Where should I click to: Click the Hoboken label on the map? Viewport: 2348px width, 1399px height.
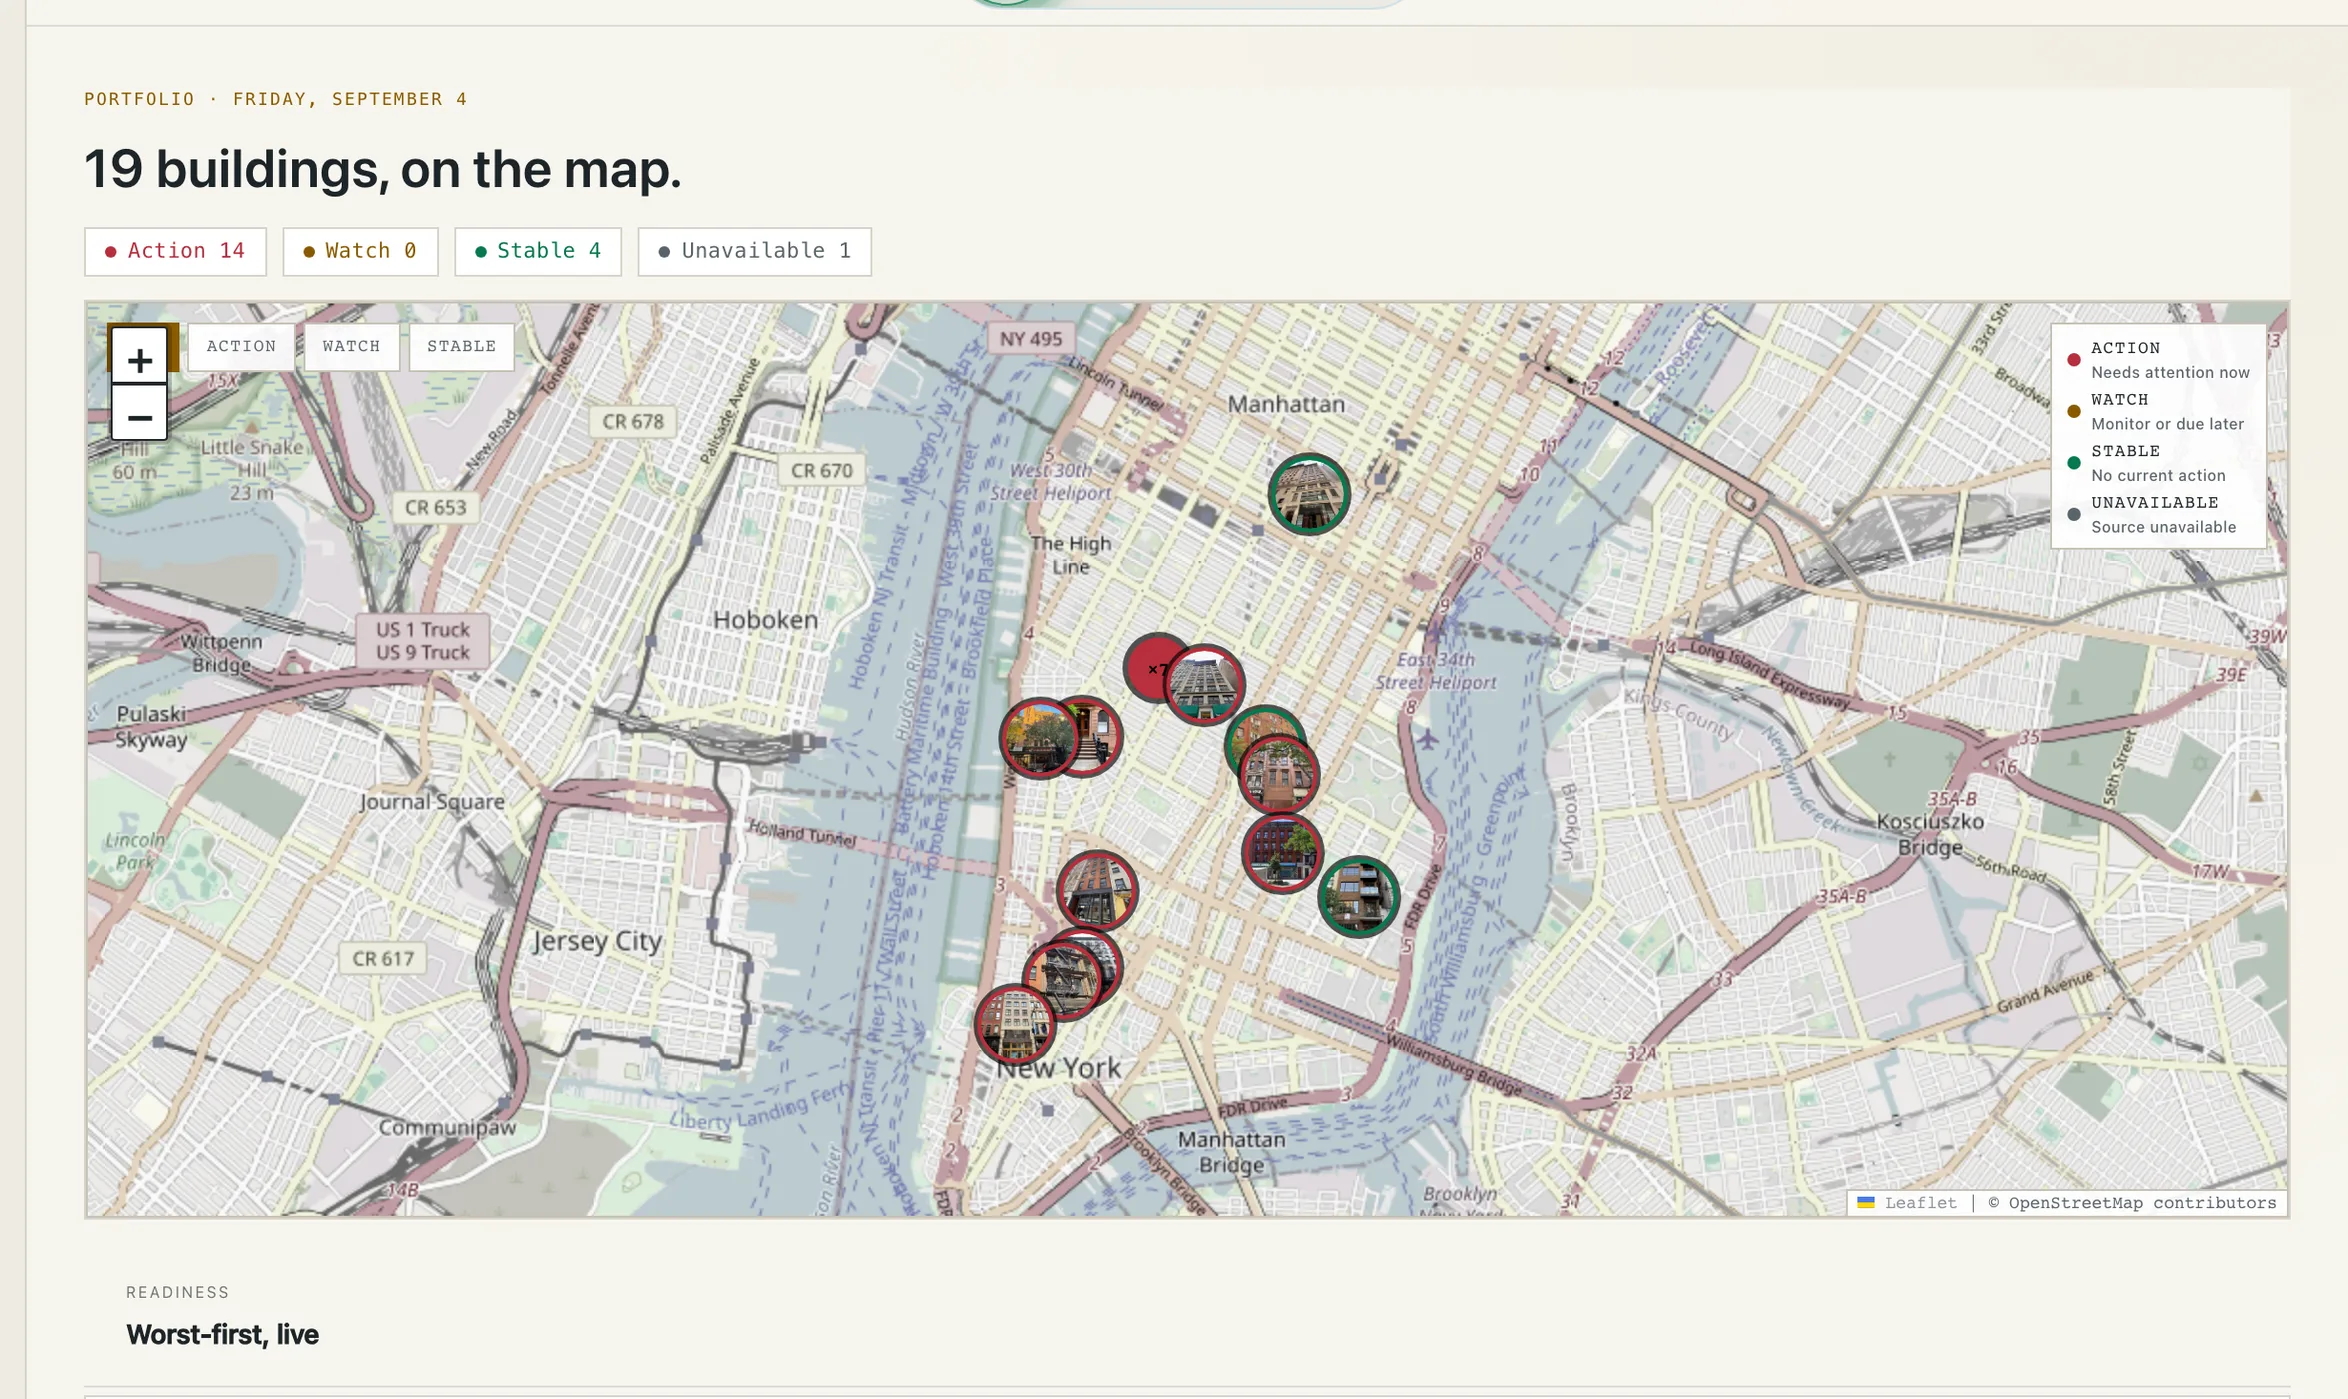pyautogui.click(x=765, y=620)
